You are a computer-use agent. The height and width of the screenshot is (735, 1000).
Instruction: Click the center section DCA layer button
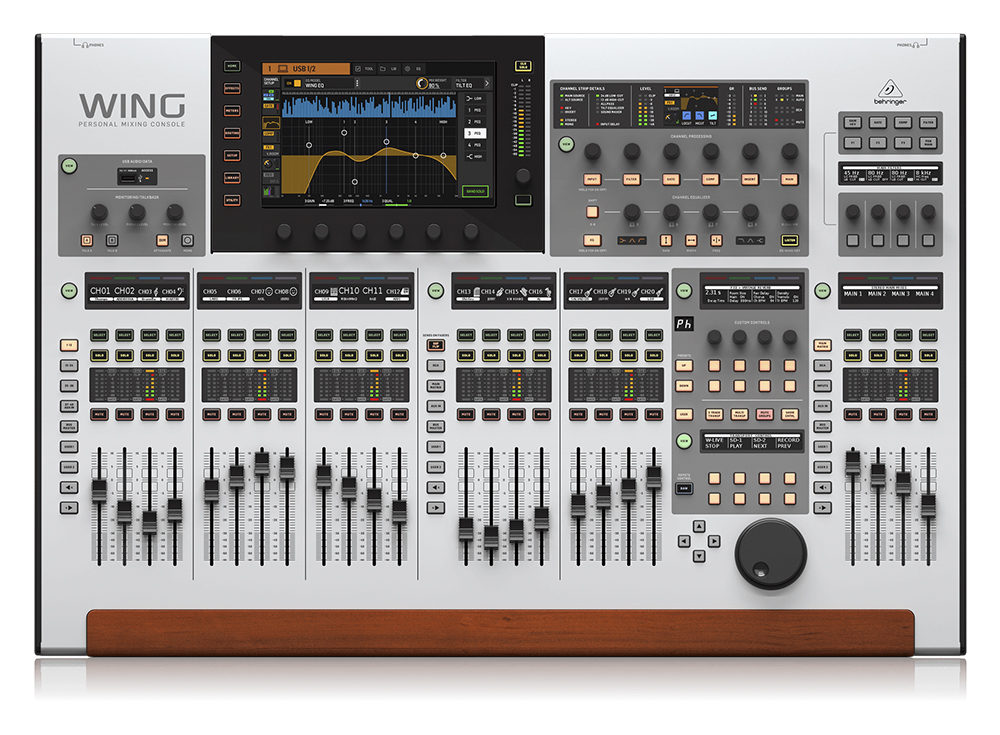click(436, 366)
